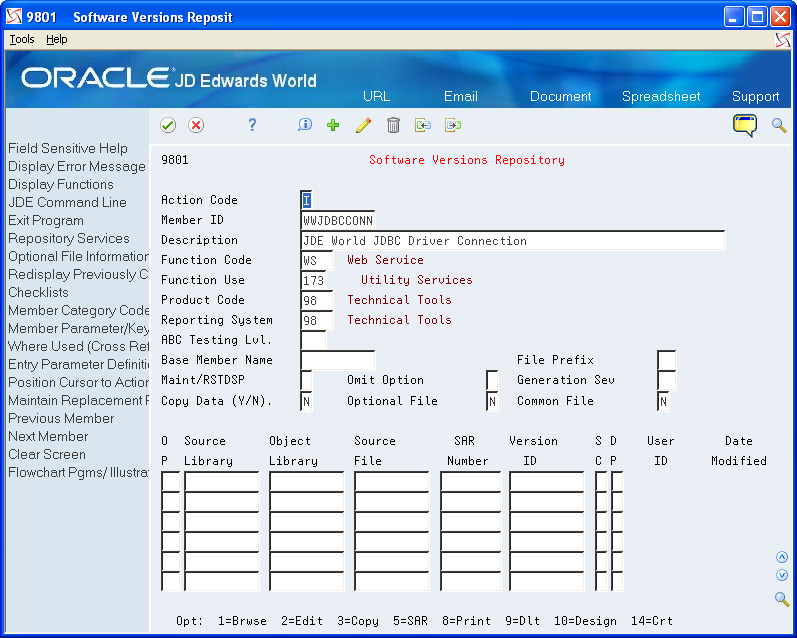Click the Base Member Name field
The width and height of the screenshot is (797, 638).
coord(338,360)
